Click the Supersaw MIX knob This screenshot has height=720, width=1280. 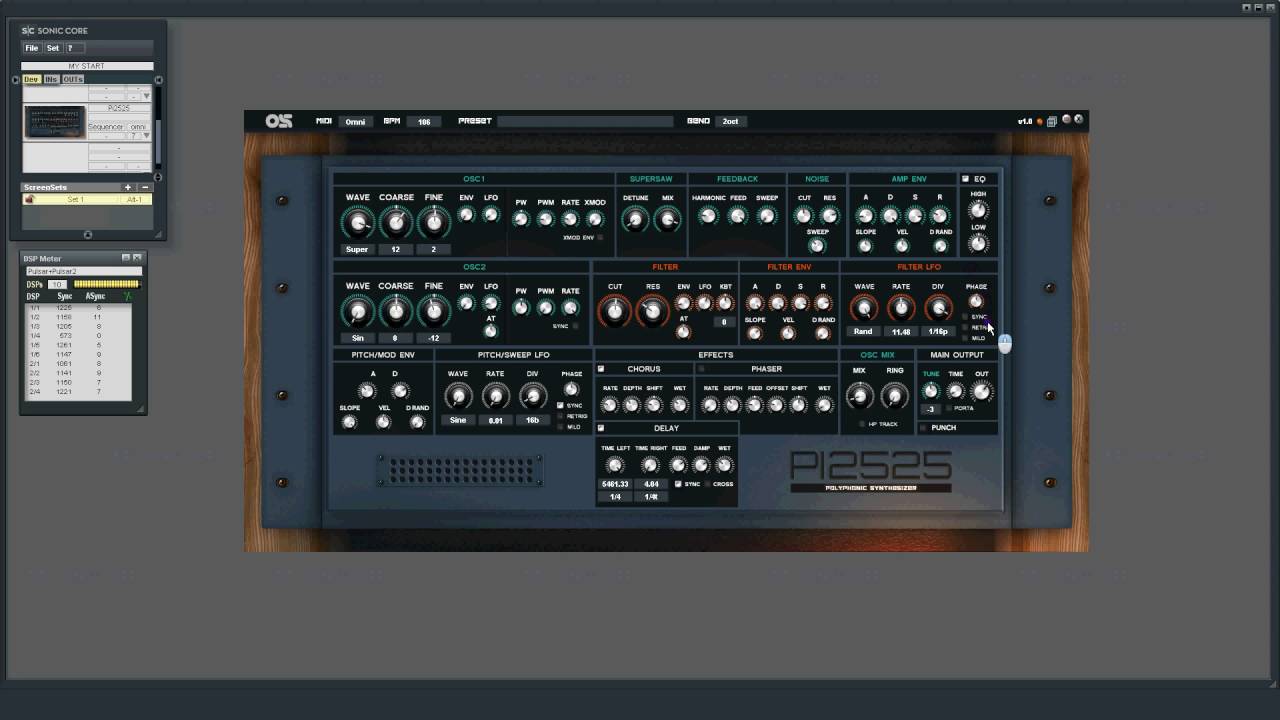[668, 219]
